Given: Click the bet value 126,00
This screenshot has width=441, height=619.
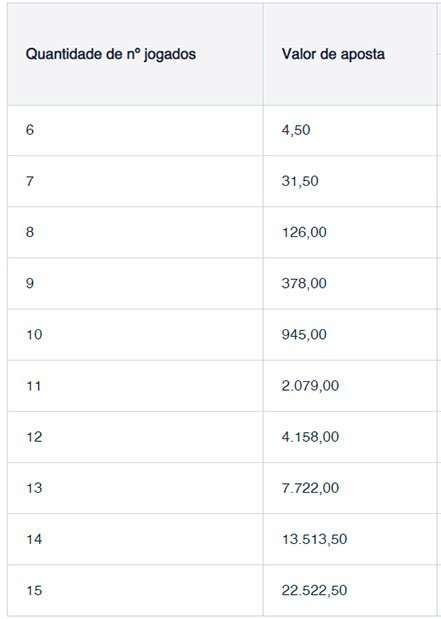Looking at the screenshot, I should coord(304,232).
